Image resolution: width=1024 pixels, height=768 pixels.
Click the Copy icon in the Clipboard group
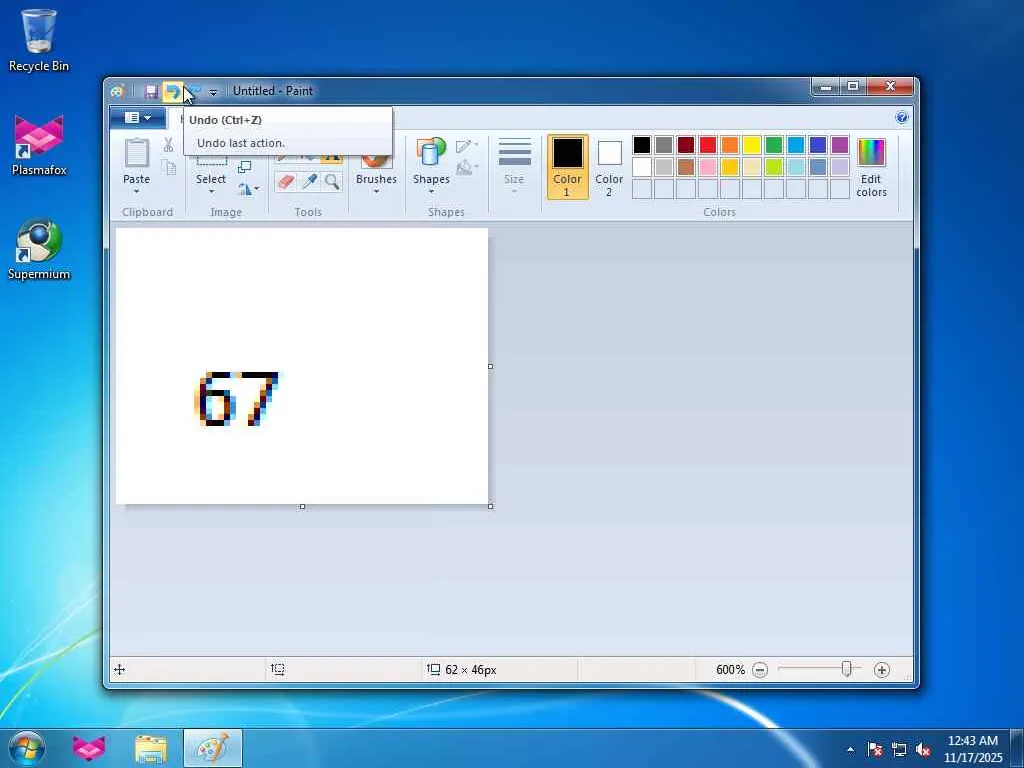[168, 167]
